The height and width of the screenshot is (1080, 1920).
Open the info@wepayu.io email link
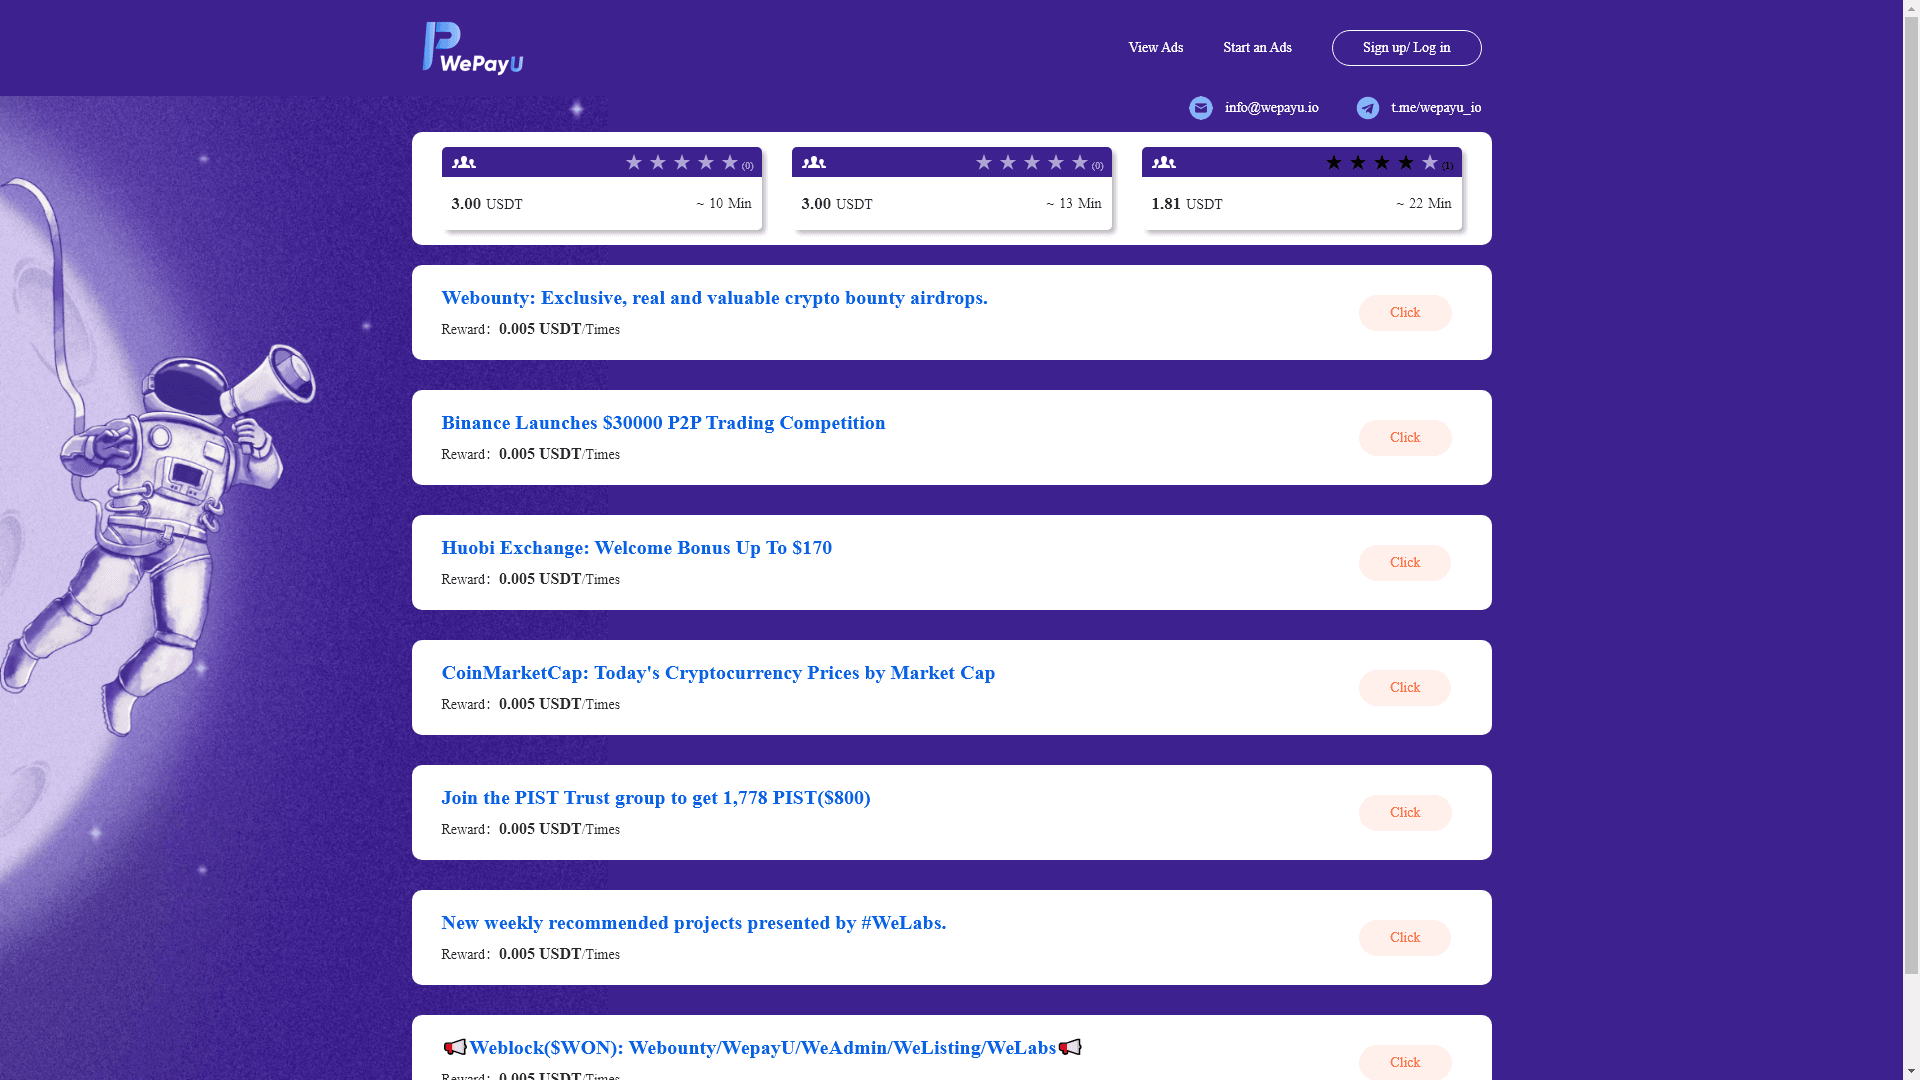1271,108
